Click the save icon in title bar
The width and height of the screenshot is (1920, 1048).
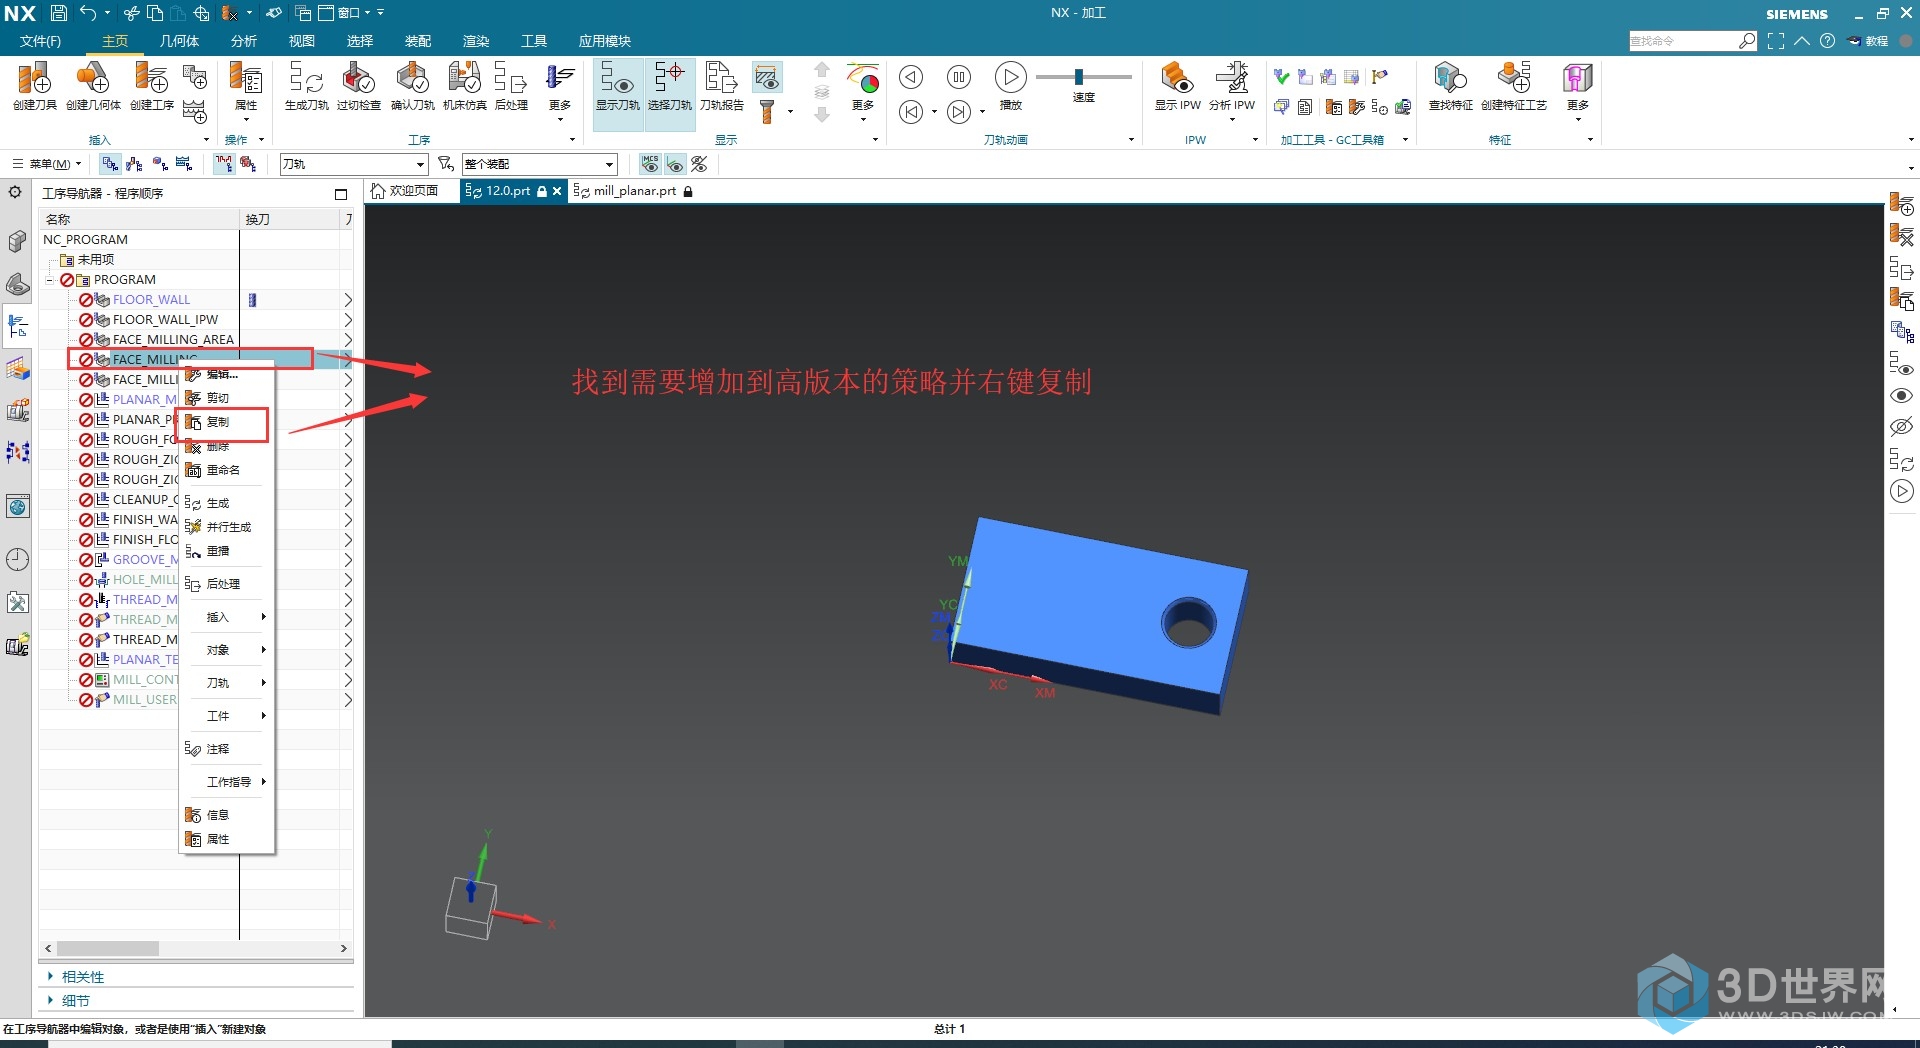(x=59, y=13)
